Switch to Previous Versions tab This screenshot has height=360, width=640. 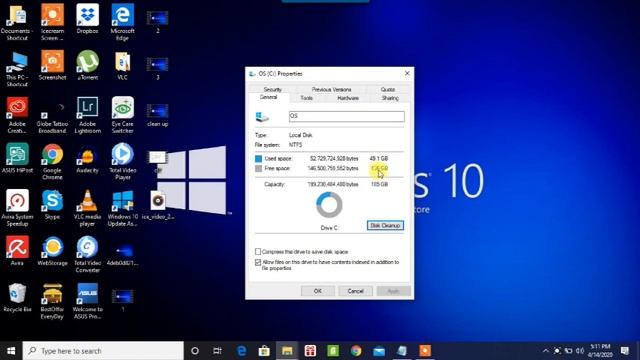331,89
